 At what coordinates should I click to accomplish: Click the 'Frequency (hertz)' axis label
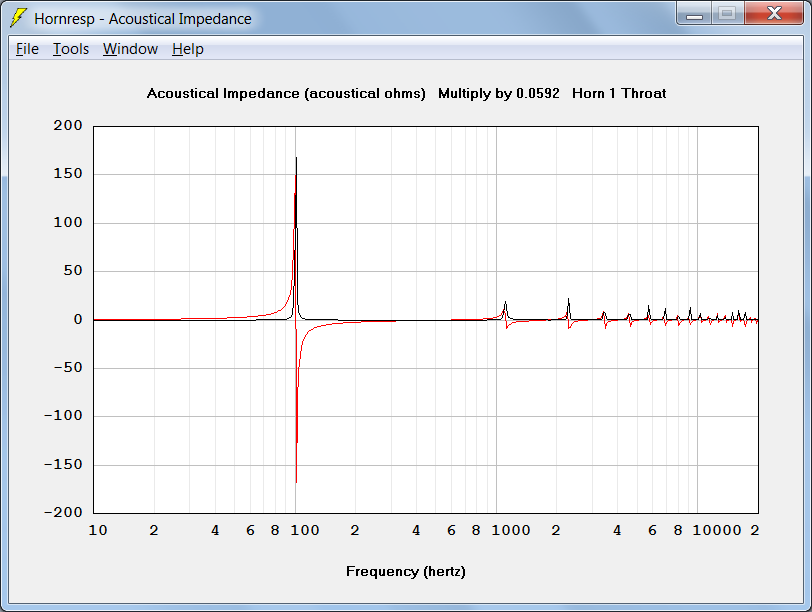coord(406,572)
